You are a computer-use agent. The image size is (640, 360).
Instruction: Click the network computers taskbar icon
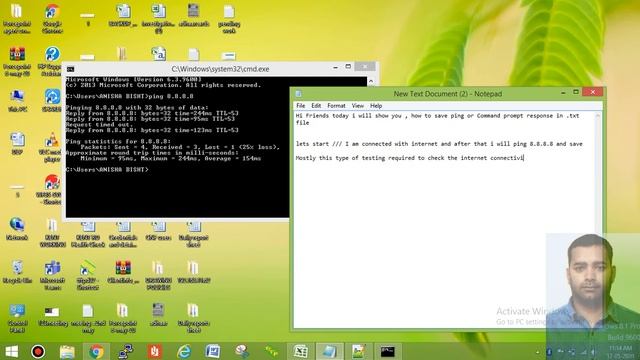pyautogui.click(x=125, y=351)
